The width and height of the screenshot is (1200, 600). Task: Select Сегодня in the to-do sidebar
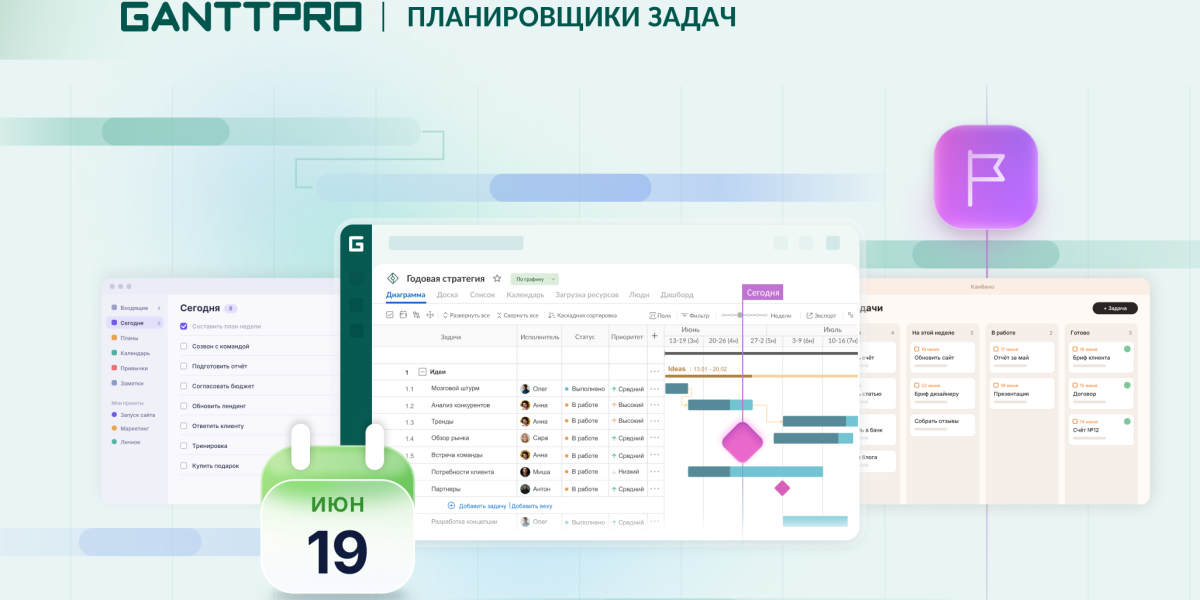[x=135, y=323]
